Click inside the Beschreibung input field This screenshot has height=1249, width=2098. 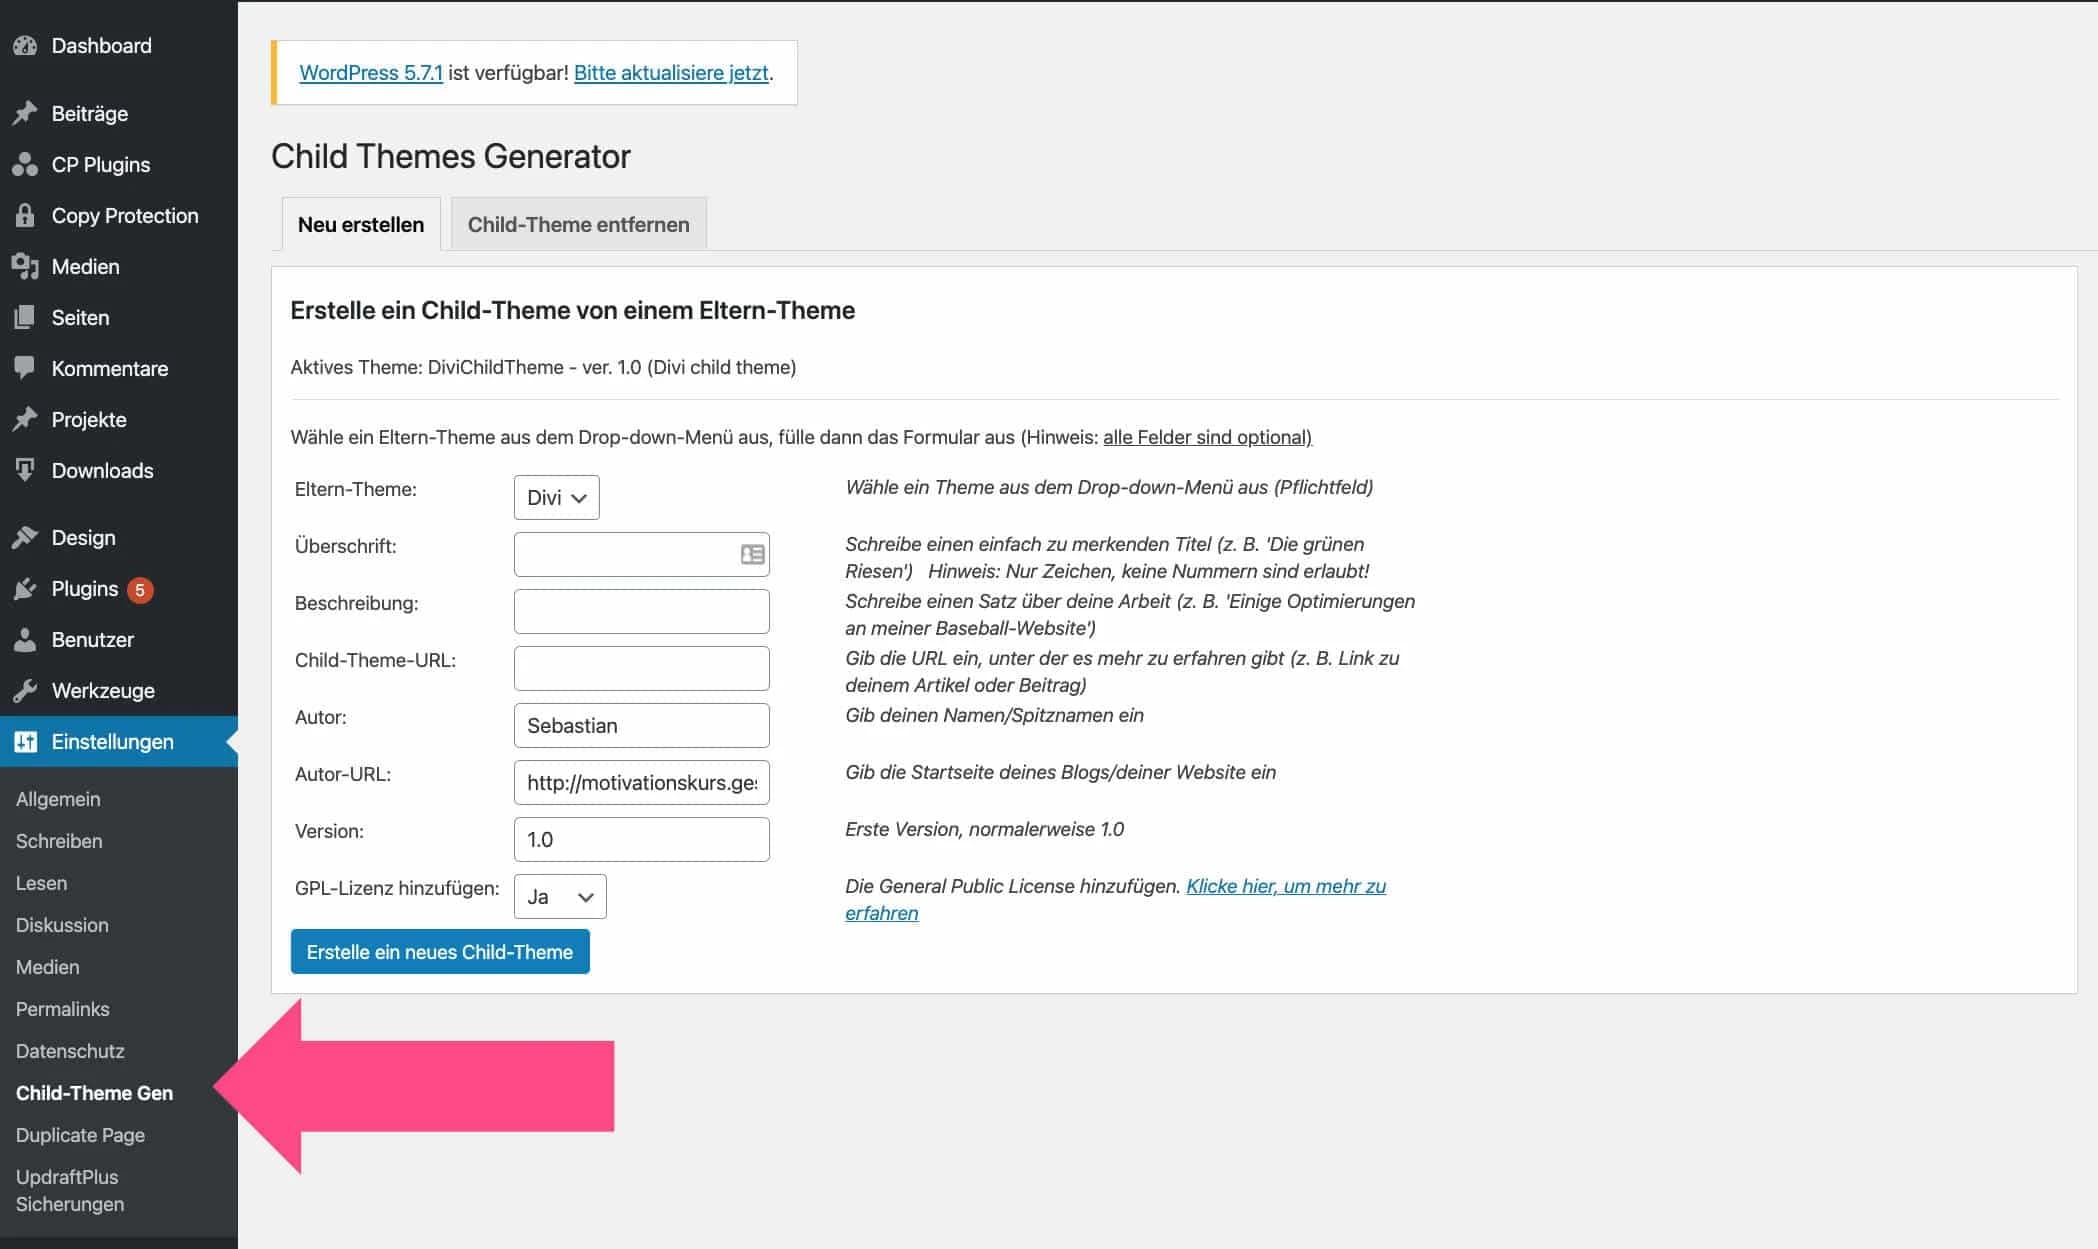(x=641, y=610)
